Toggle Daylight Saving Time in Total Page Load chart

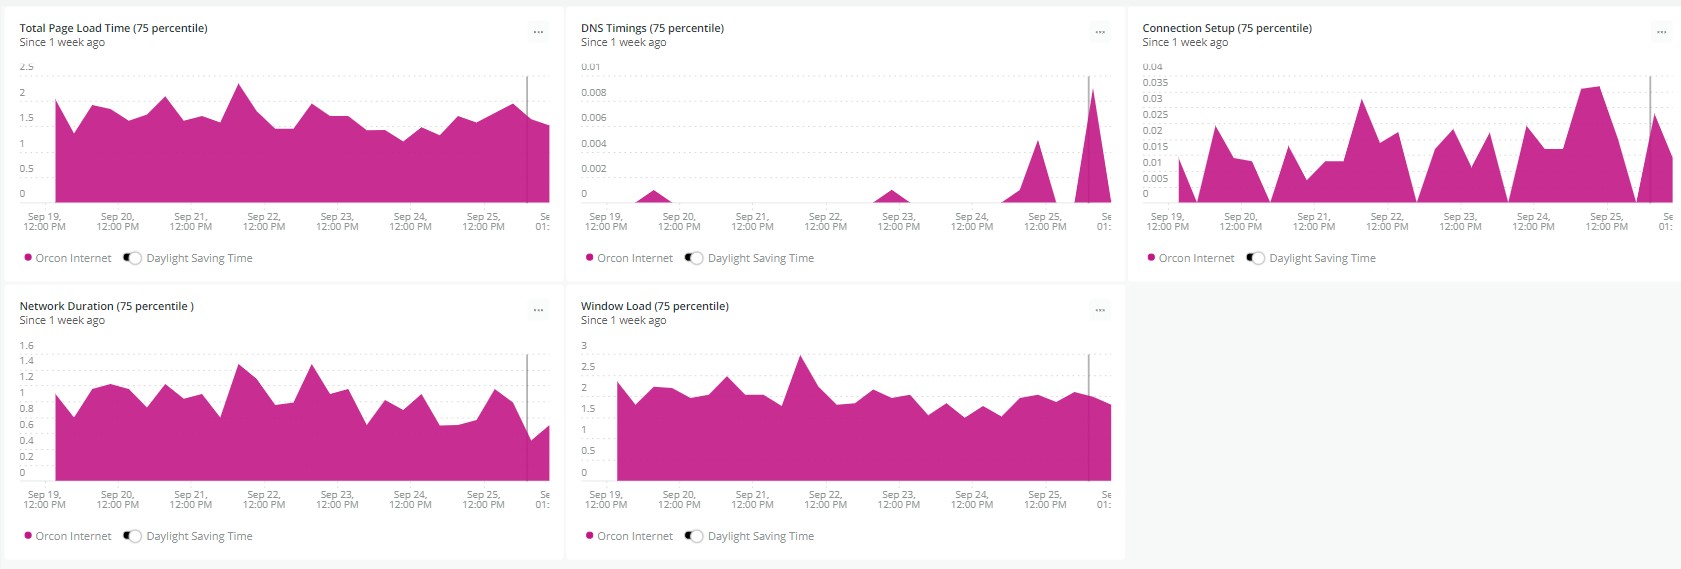132,258
